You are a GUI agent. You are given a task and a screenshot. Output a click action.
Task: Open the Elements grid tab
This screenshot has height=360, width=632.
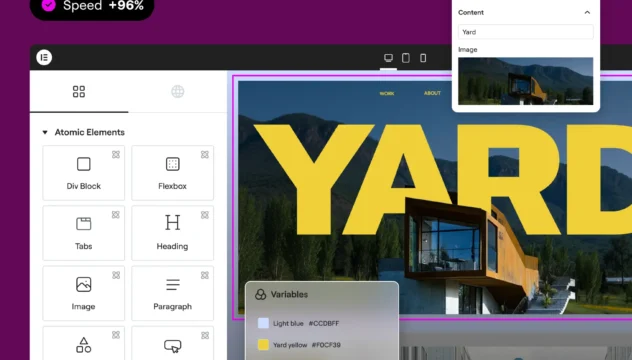tap(79, 92)
